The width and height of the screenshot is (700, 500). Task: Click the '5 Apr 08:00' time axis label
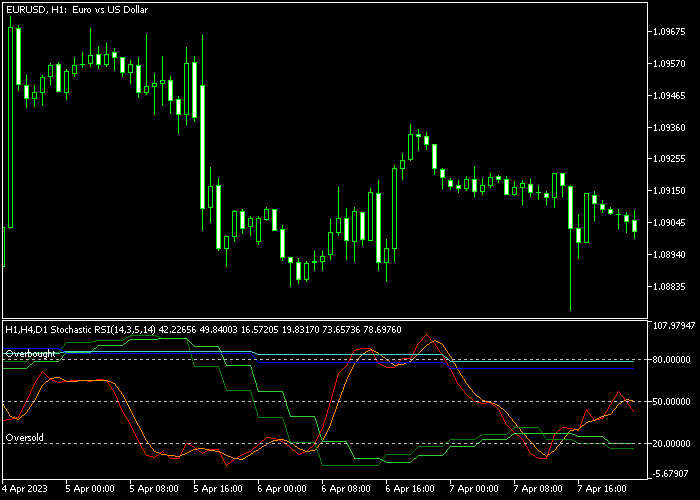tap(154, 489)
